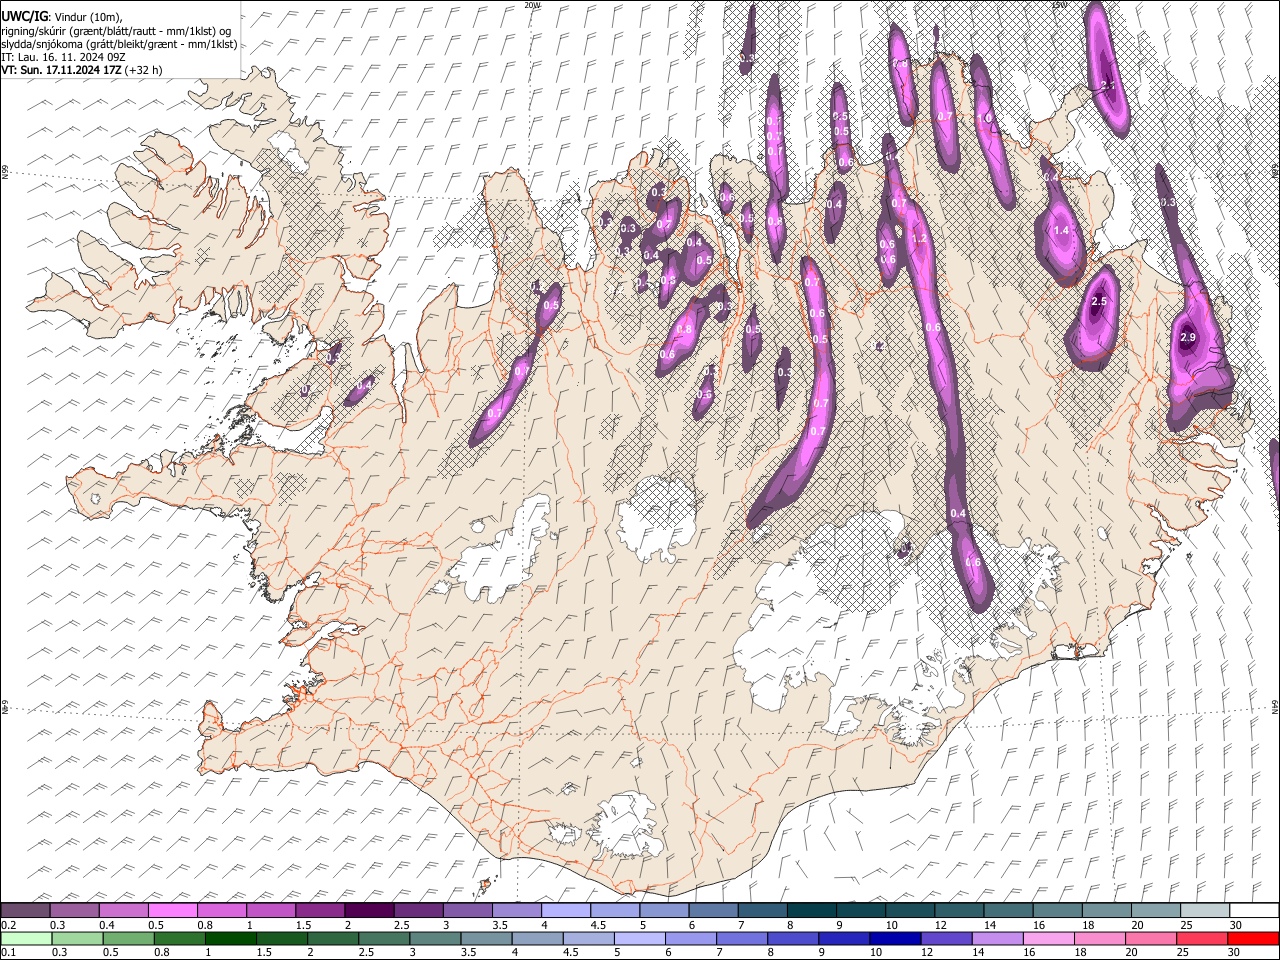Image resolution: width=1280 pixels, height=960 pixels.
Task: Click the 'VT: Sun. 17.11.2024 17Z' valid time
Action: click(x=62, y=70)
